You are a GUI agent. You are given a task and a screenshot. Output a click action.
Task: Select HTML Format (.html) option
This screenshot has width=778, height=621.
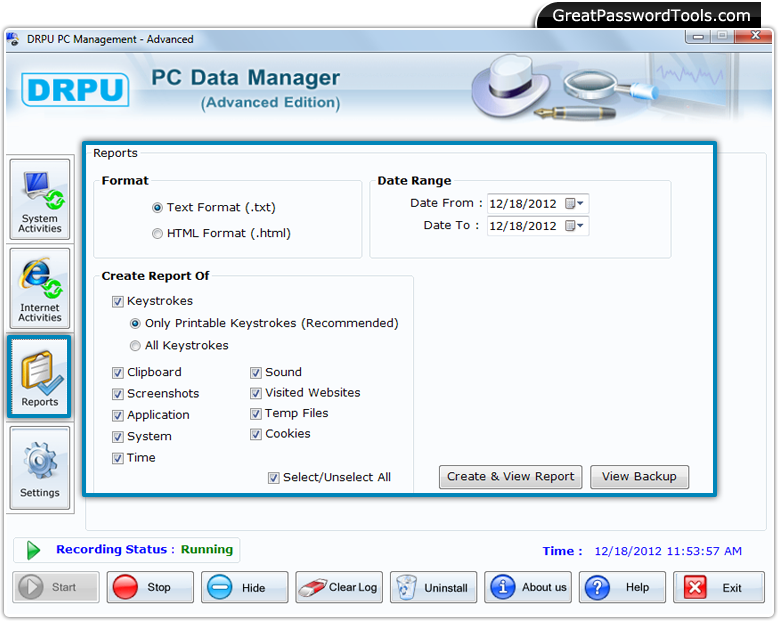[157, 233]
